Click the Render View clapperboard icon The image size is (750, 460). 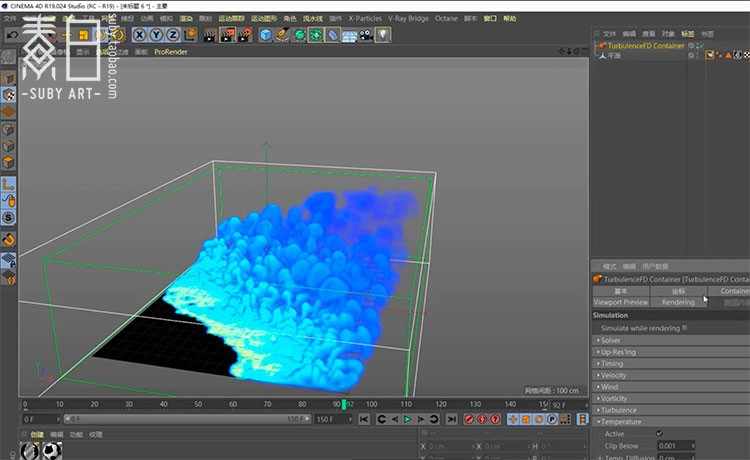coord(209,35)
